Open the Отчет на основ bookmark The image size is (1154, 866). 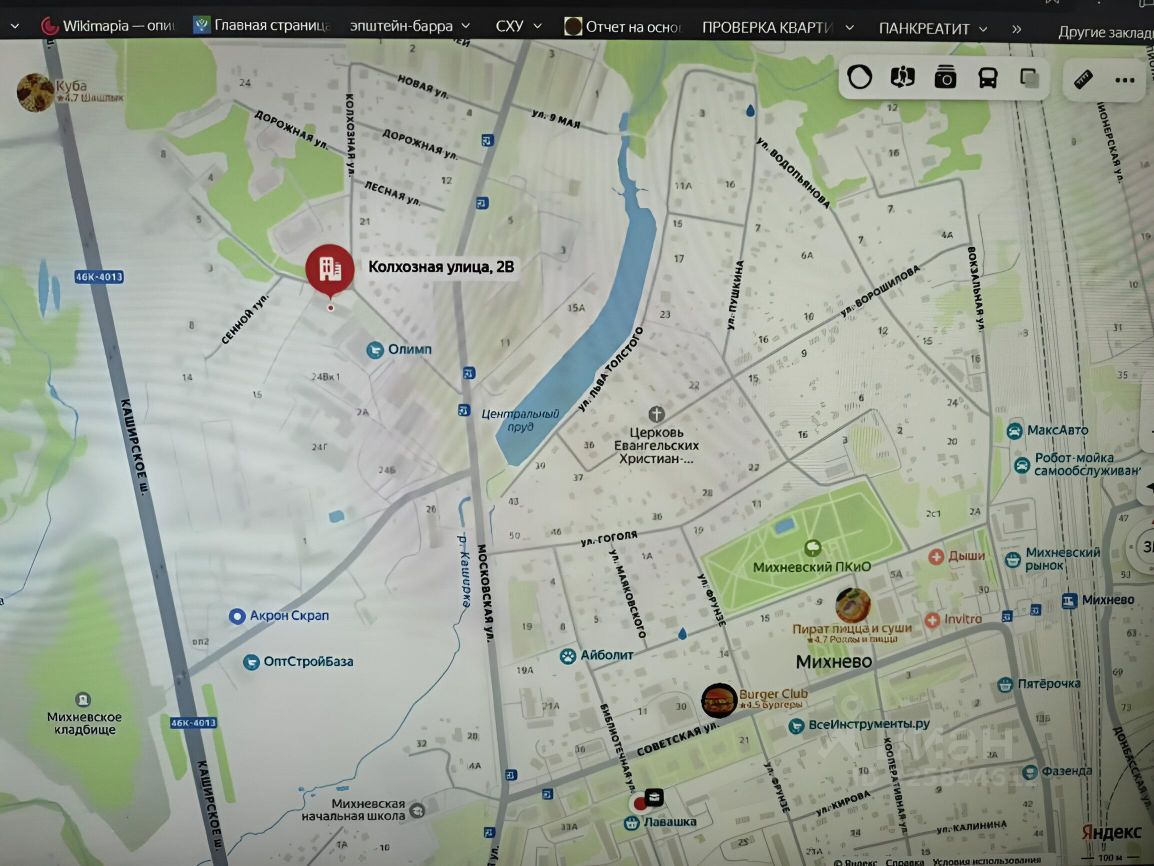(x=623, y=27)
